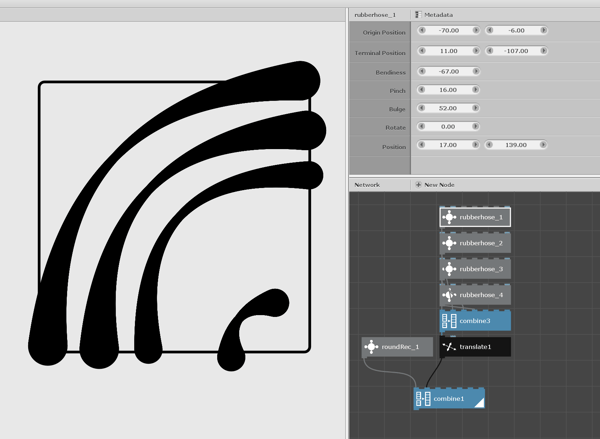Image resolution: width=600 pixels, height=439 pixels.
Task: Click the rubberhose_1 title in parameters header
Action: (x=375, y=15)
